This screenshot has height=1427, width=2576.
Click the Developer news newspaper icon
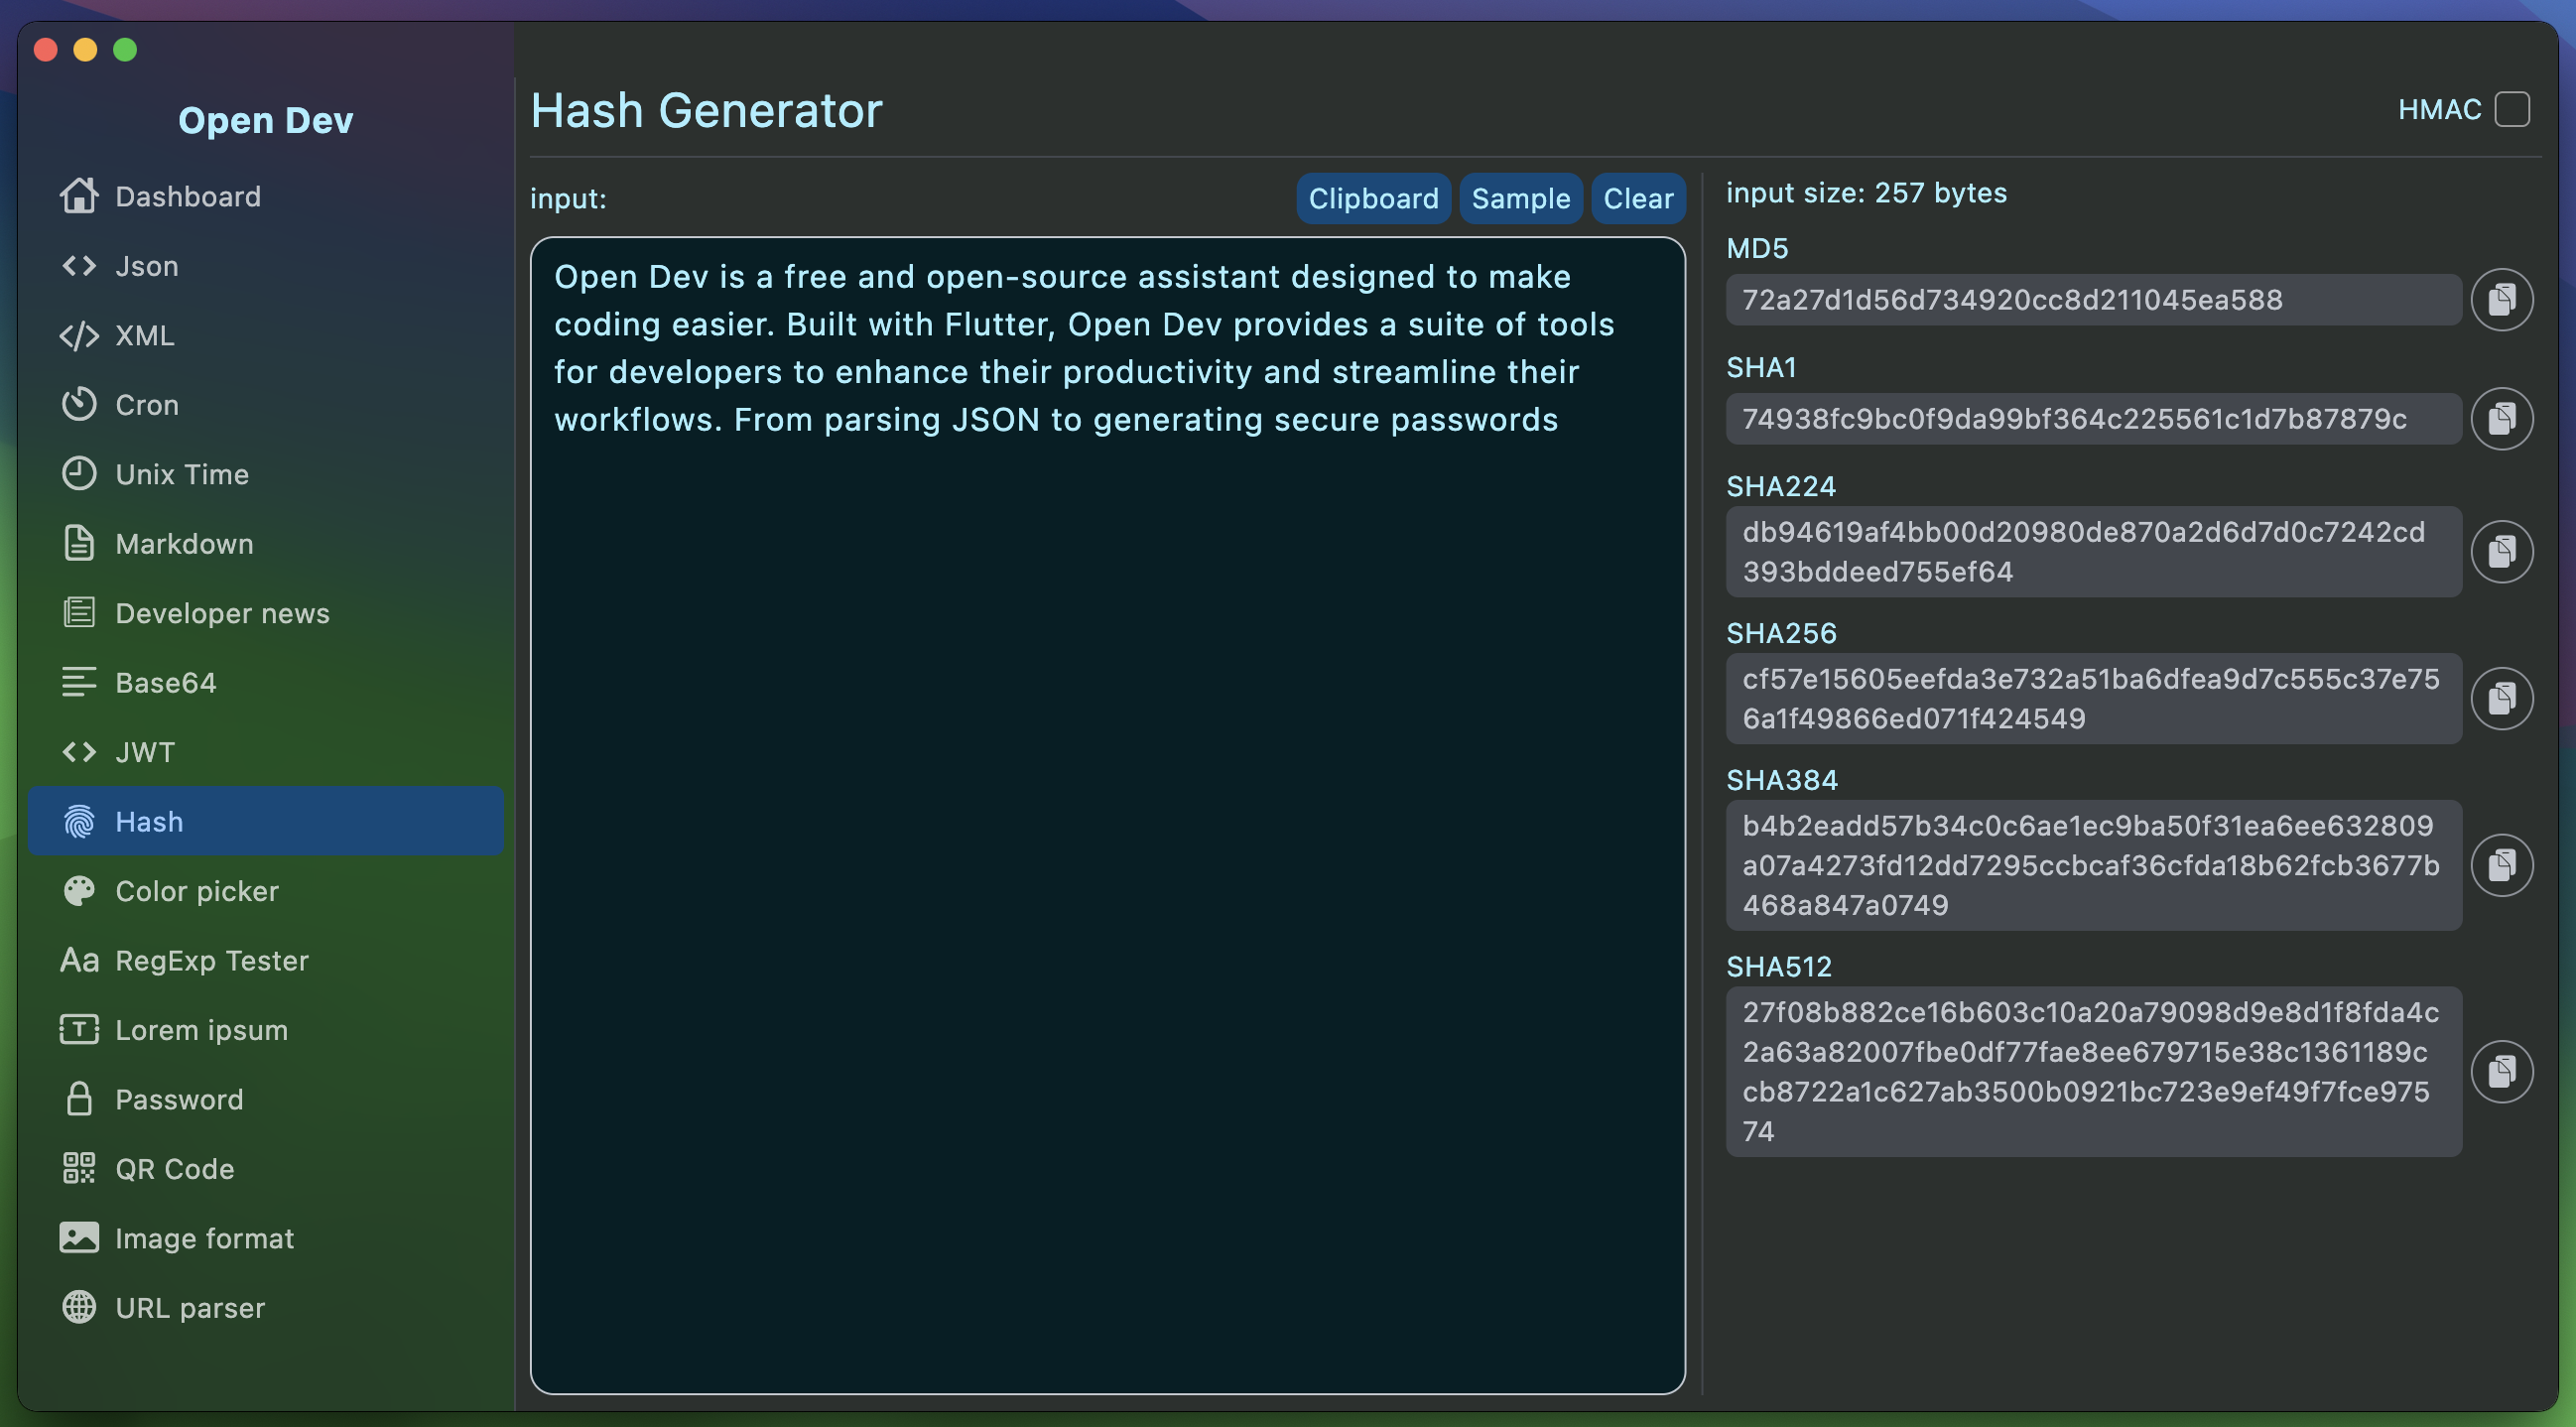(79, 613)
